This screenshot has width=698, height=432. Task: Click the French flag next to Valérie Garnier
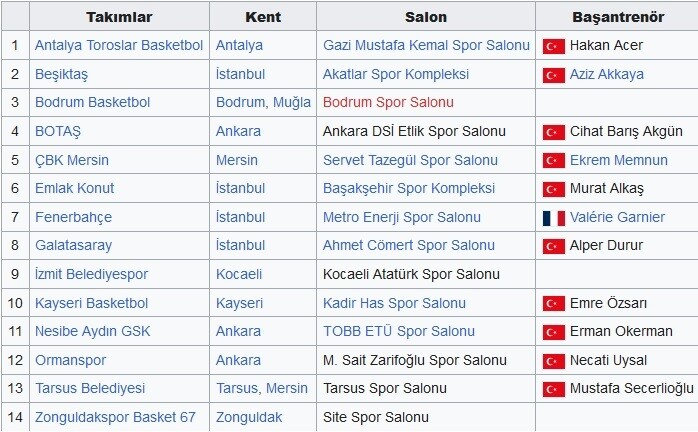pyautogui.click(x=553, y=218)
